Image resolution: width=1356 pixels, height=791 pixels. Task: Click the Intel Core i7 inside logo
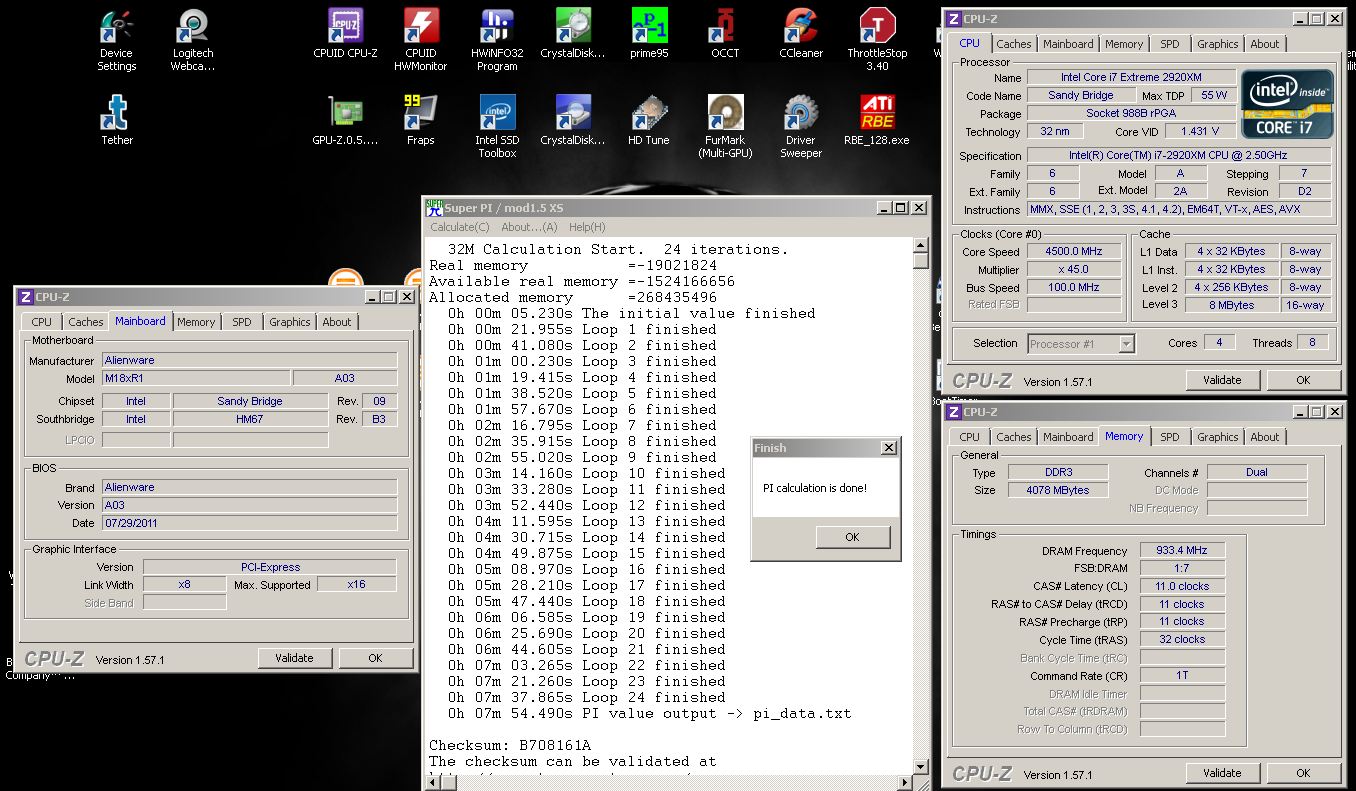point(1287,103)
